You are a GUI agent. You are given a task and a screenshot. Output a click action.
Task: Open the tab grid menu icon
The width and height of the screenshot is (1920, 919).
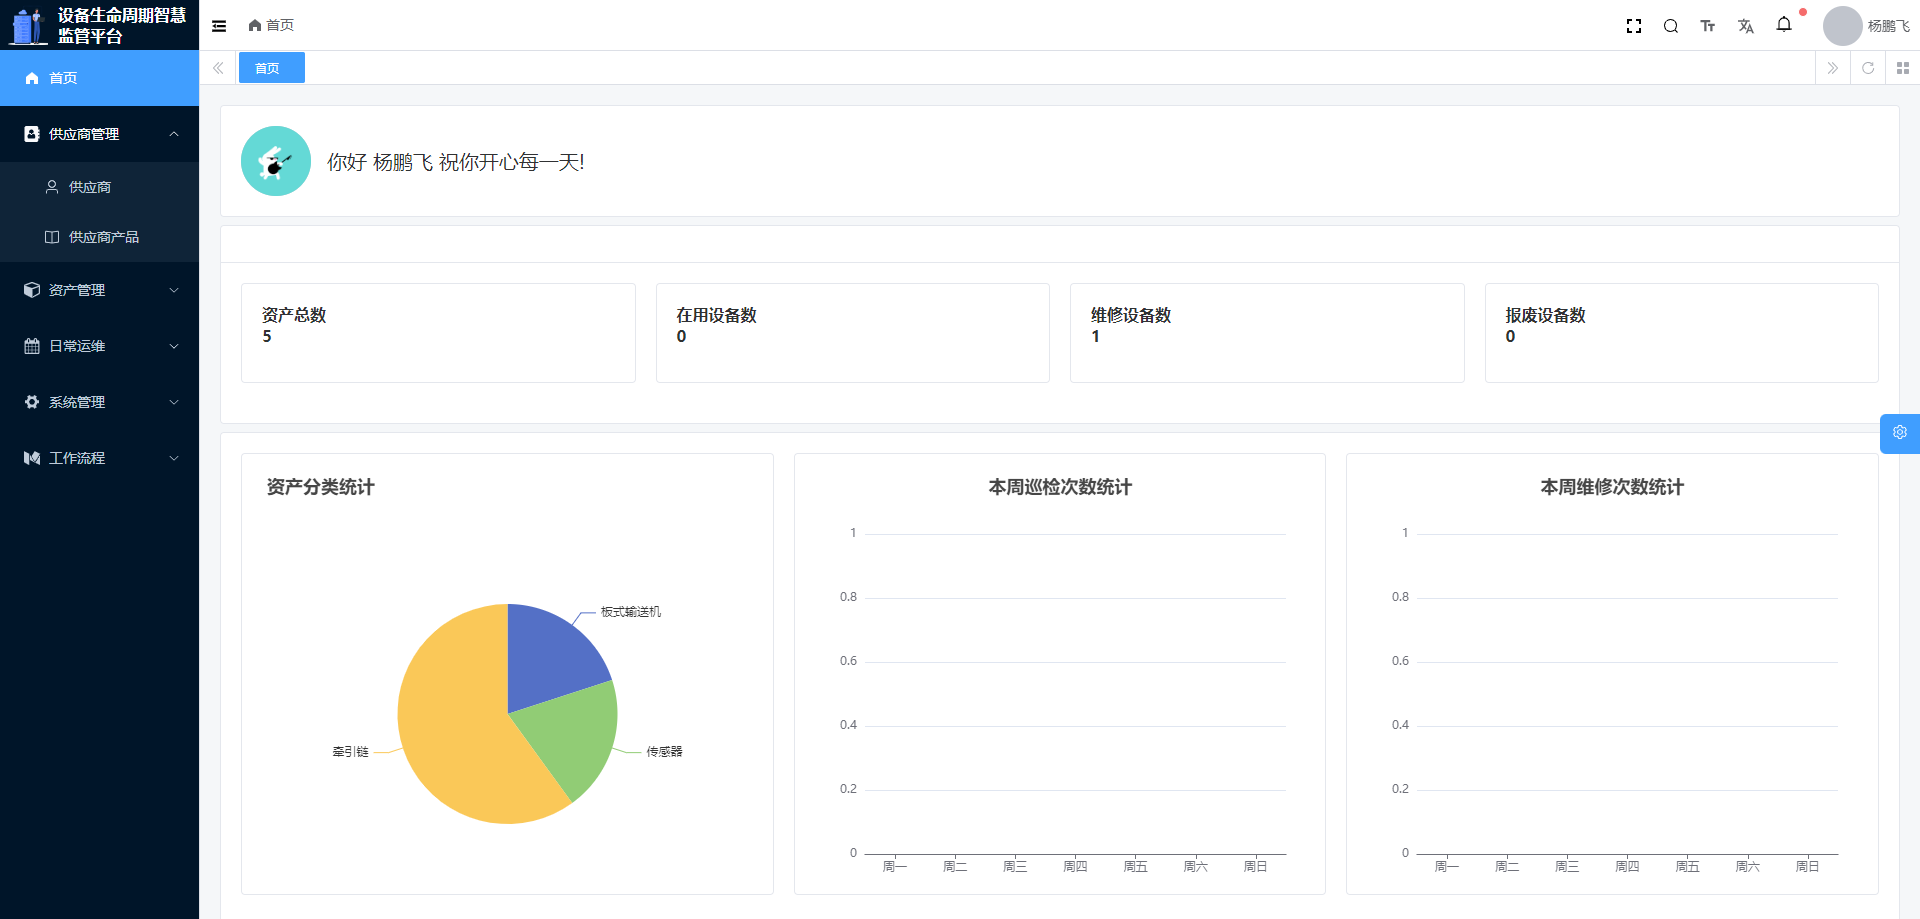[1903, 68]
